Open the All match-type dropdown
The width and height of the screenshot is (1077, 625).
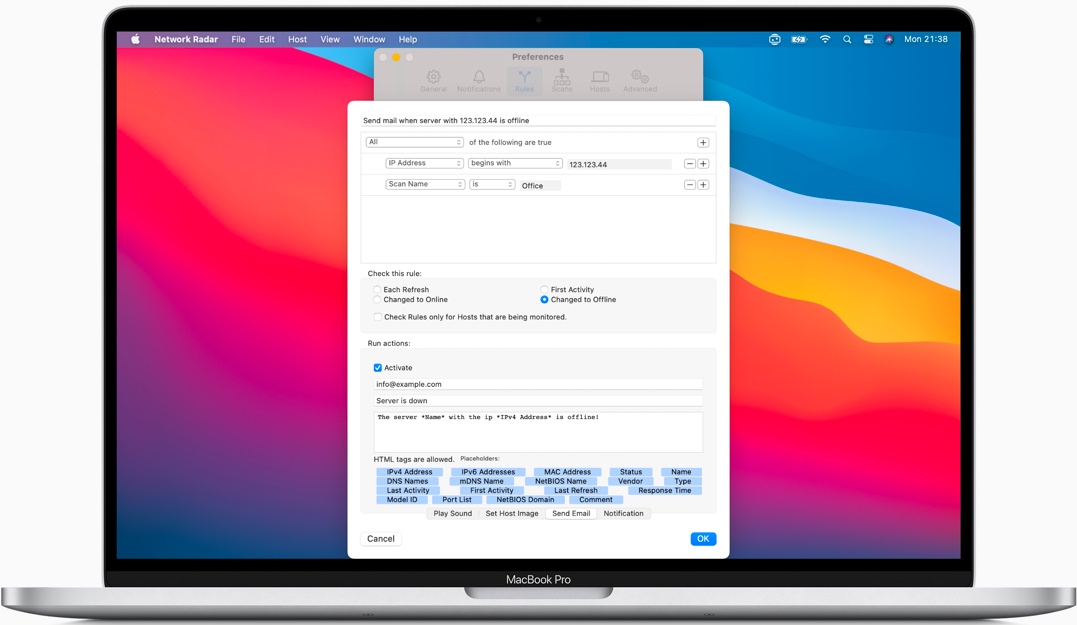click(414, 143)
